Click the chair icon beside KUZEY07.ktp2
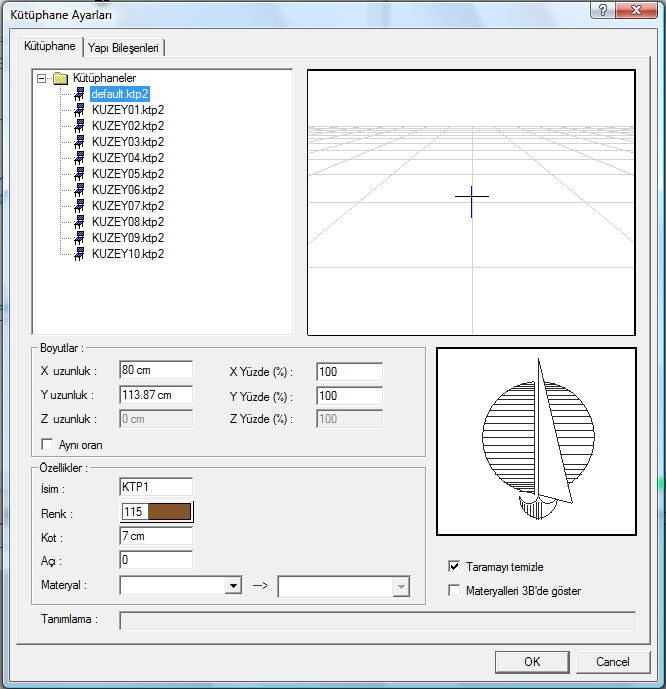666x689 pixels. (80, 206)
